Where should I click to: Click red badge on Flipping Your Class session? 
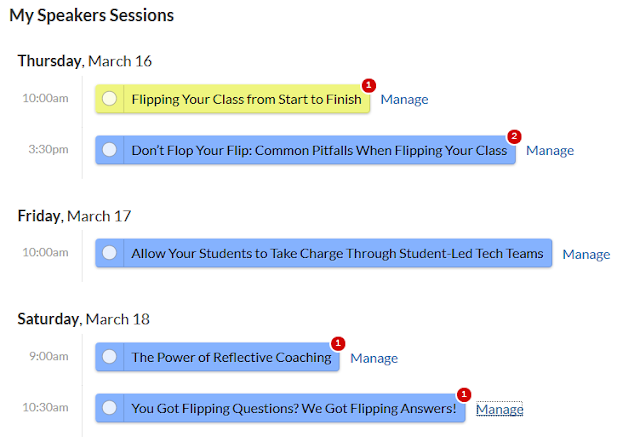click(368, 85)
